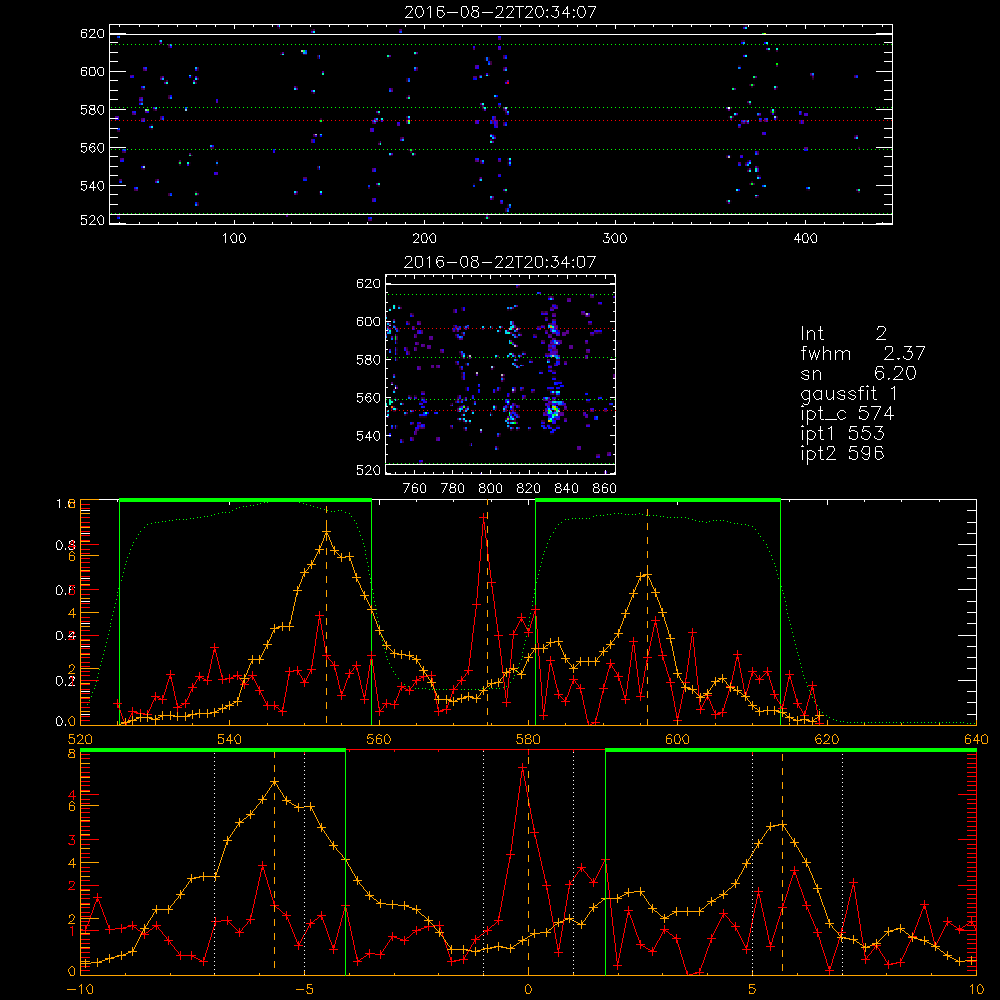This screenshot has height=1000, width=1000.
Task: Click x-axis label 200 on the top image
Action: 424,239
